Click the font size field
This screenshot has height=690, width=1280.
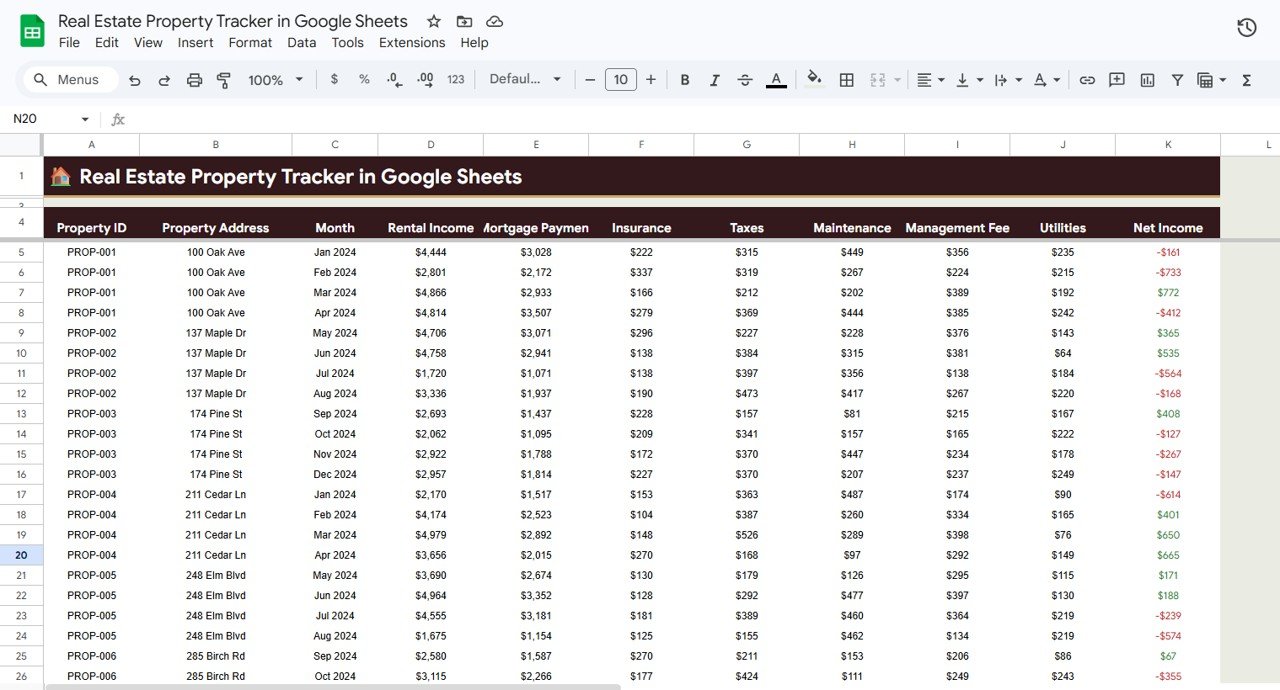point(621,79)
